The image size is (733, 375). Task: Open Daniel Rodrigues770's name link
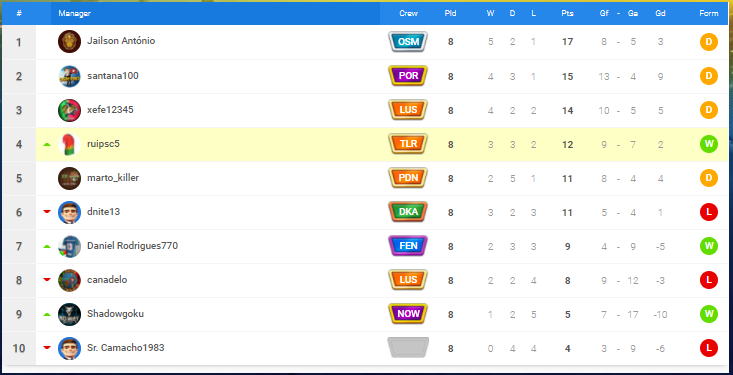click(132, 245)
